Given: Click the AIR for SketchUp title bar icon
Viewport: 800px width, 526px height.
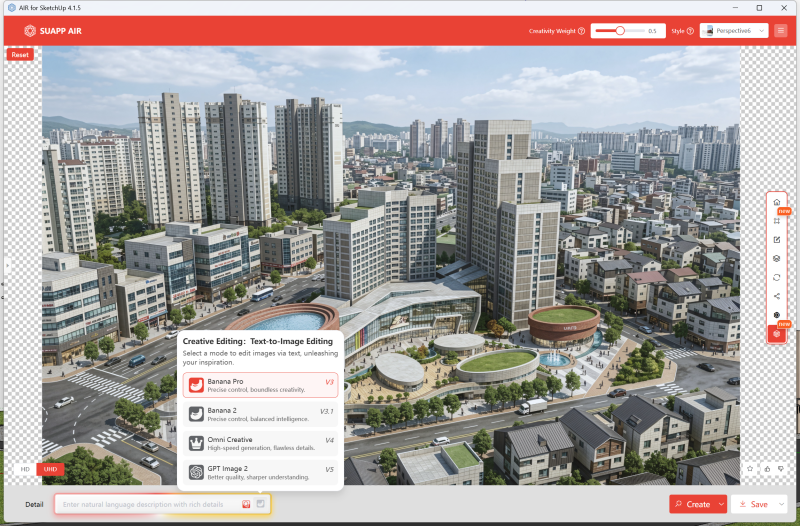Looking at the screenshot, I should [x=11, y=8].
